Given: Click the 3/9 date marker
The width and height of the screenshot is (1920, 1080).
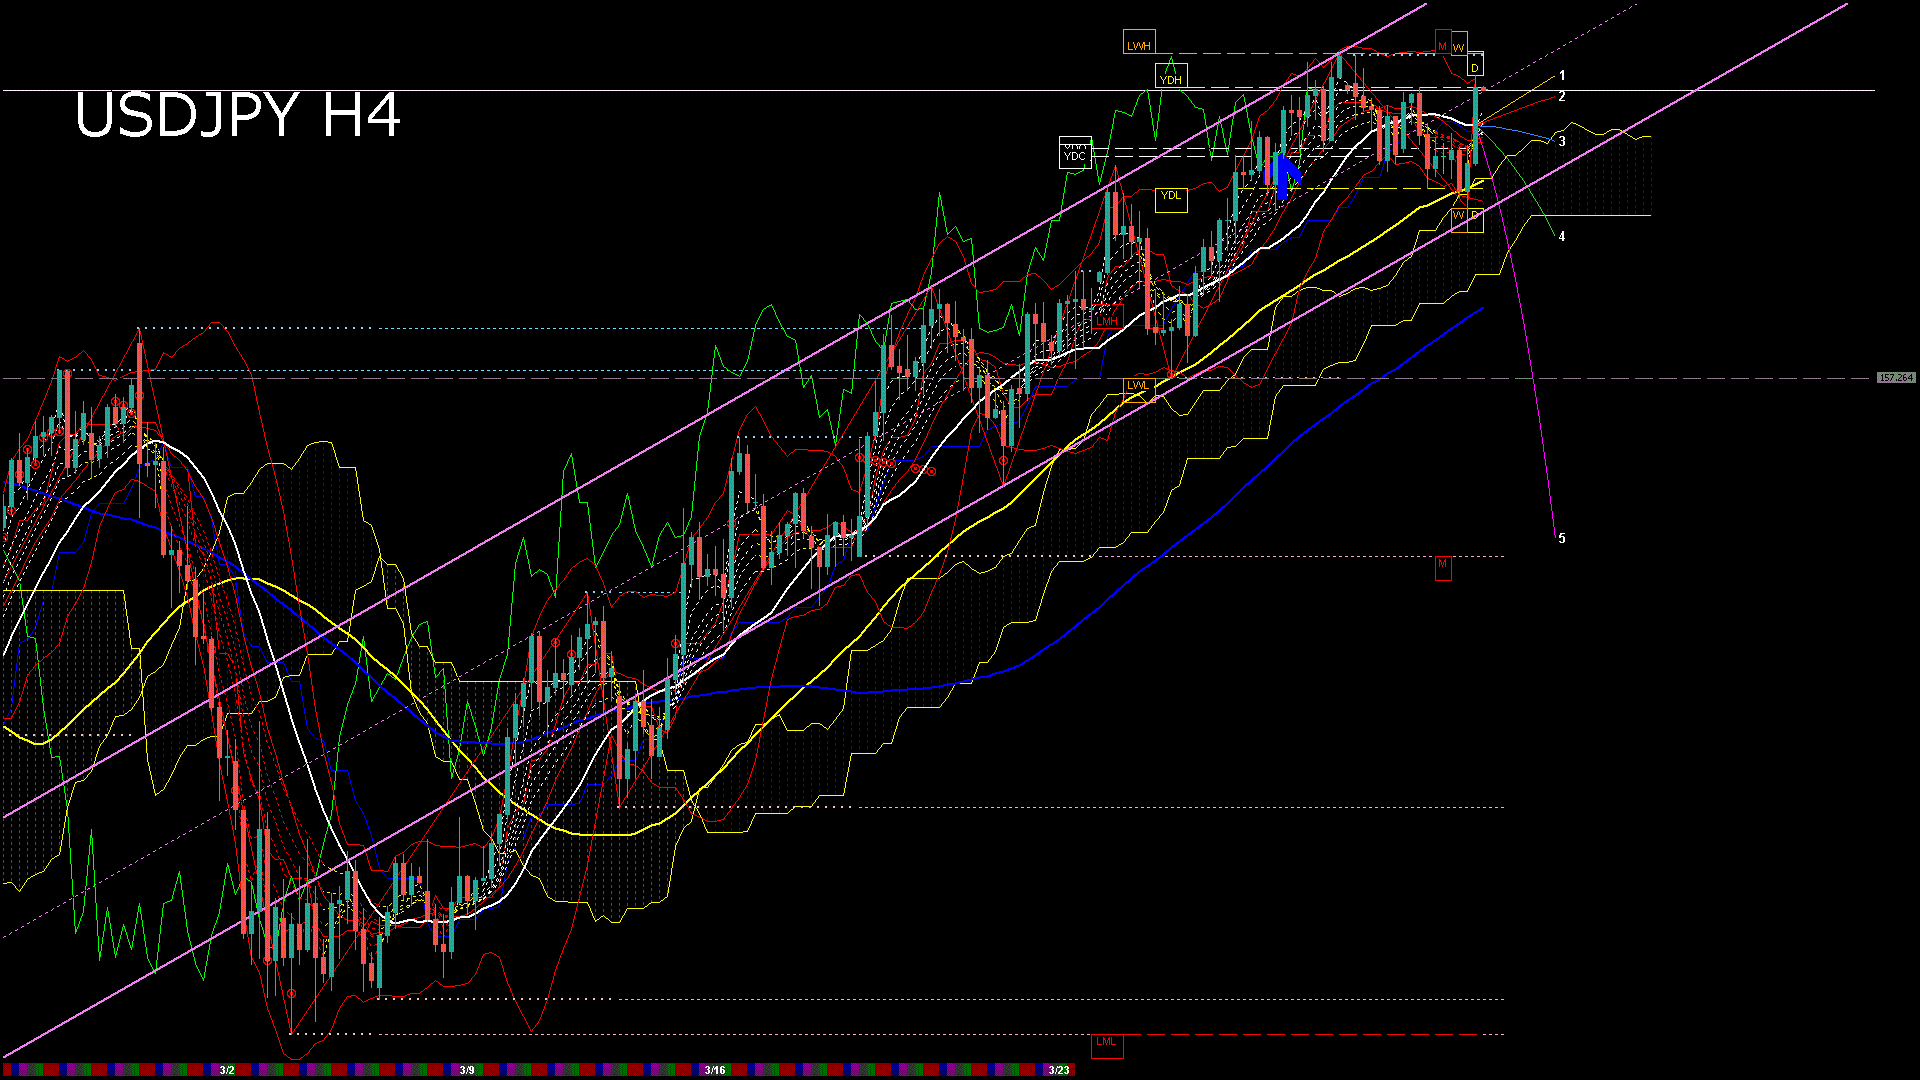Looking at the screenshot, I should click(467, 1070).
